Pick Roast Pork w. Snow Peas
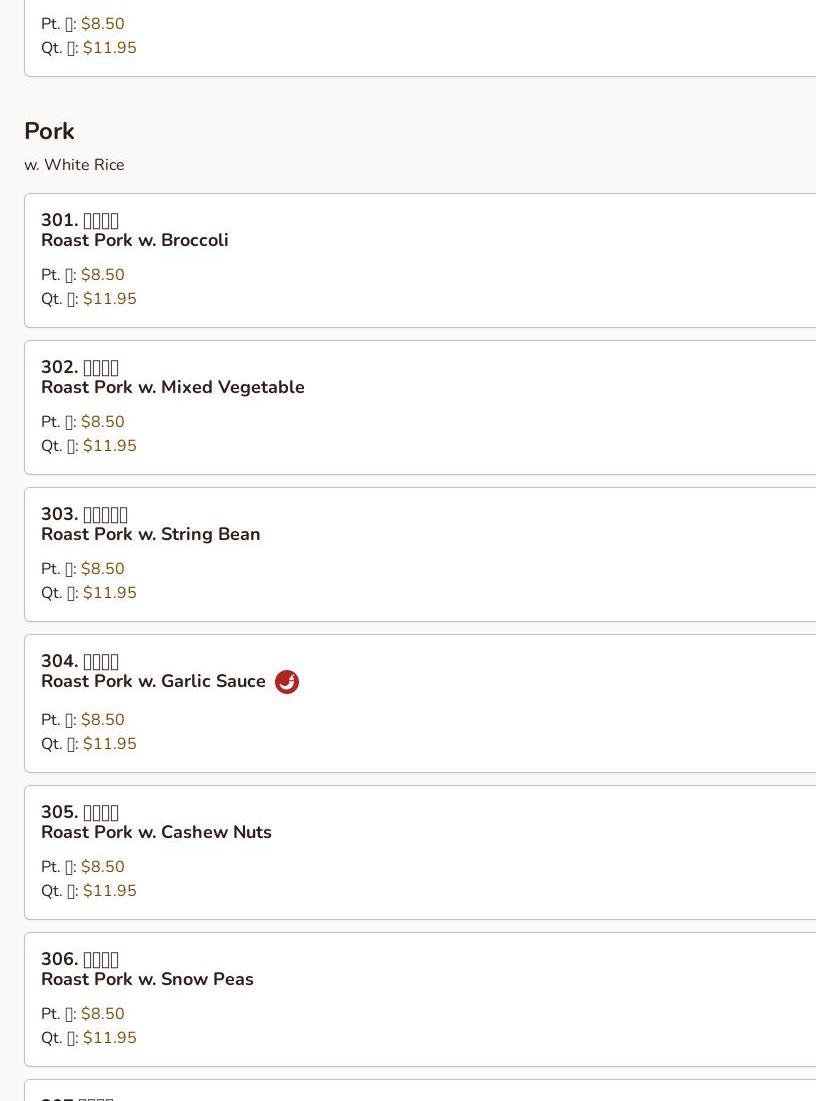 tap(147, 980)
